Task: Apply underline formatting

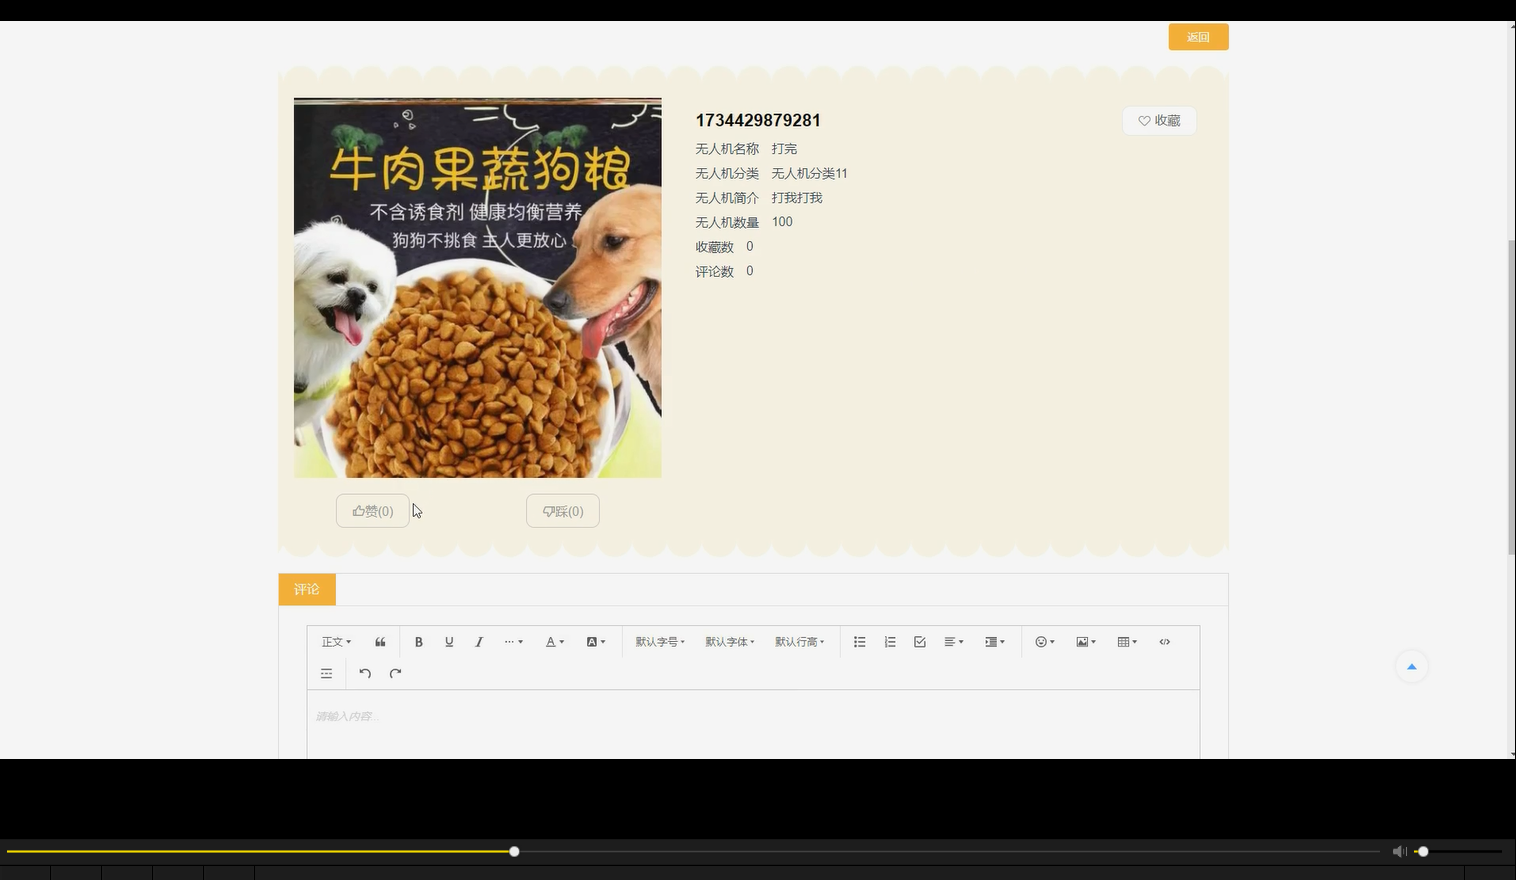Action: click(x=449, y=641)
